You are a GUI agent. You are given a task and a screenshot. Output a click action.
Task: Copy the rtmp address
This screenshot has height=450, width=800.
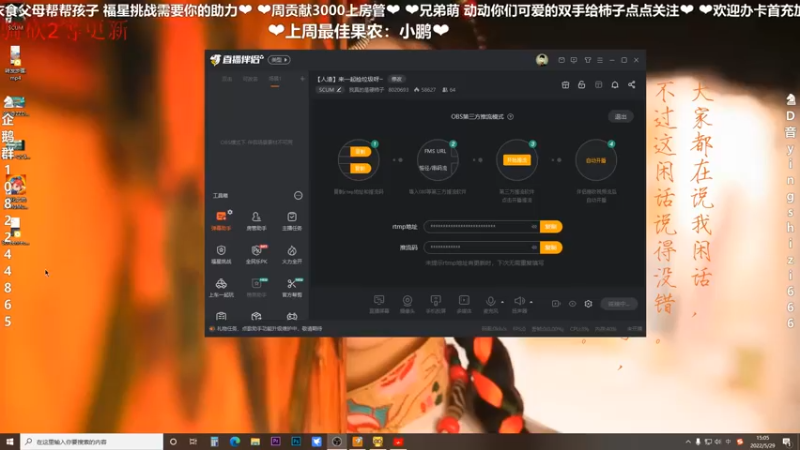551,227
